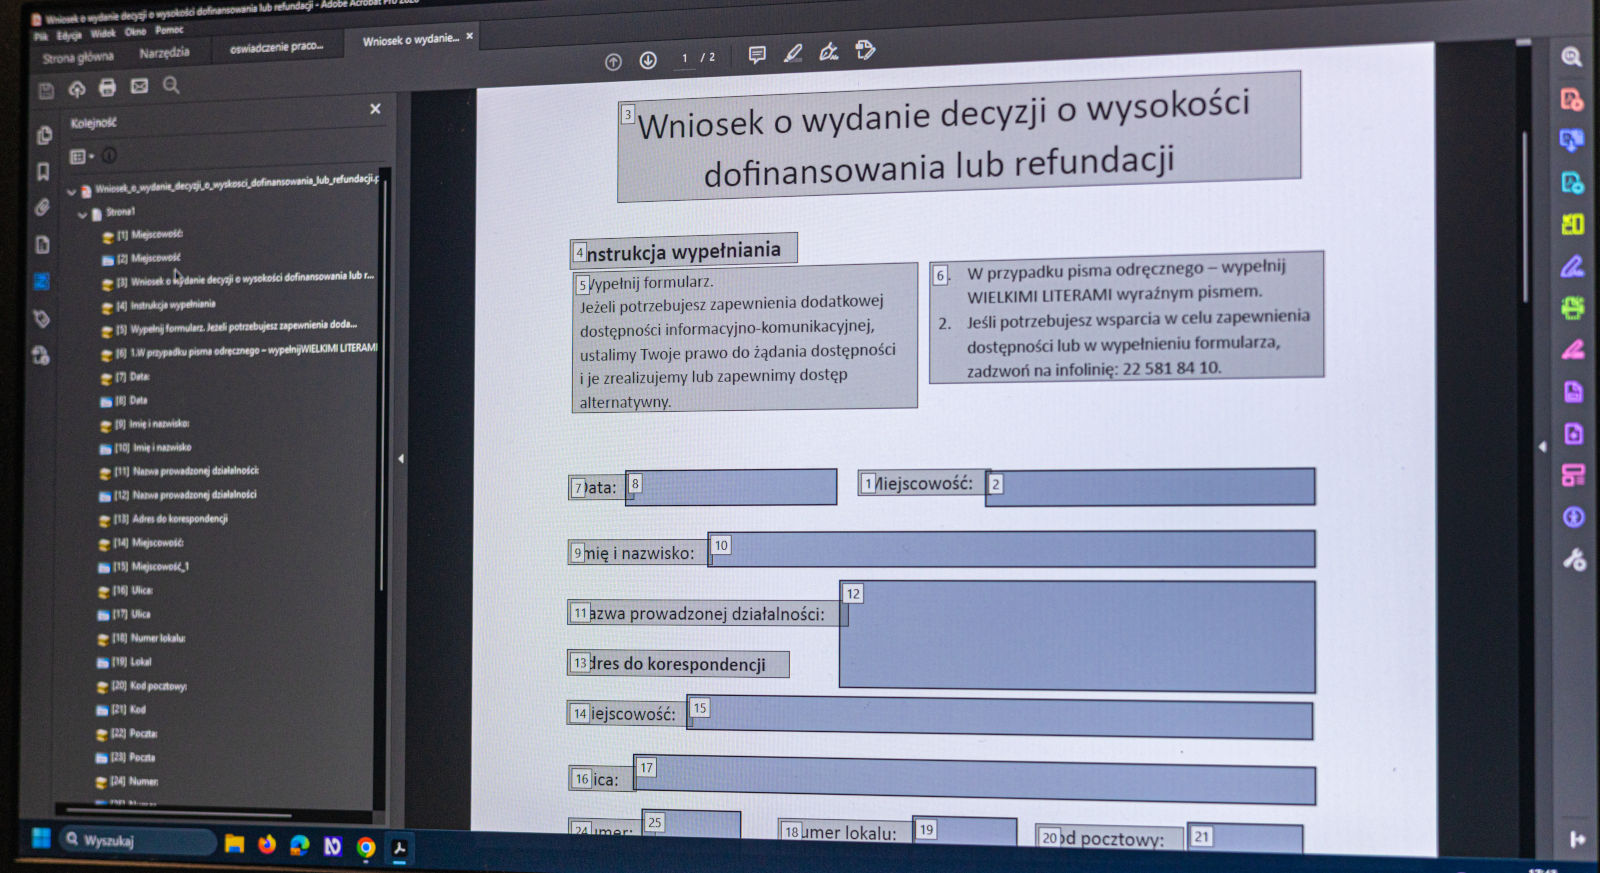This screenshot has height=873, width=1600.
Task: Click the page number field
Action: [684, 59]
